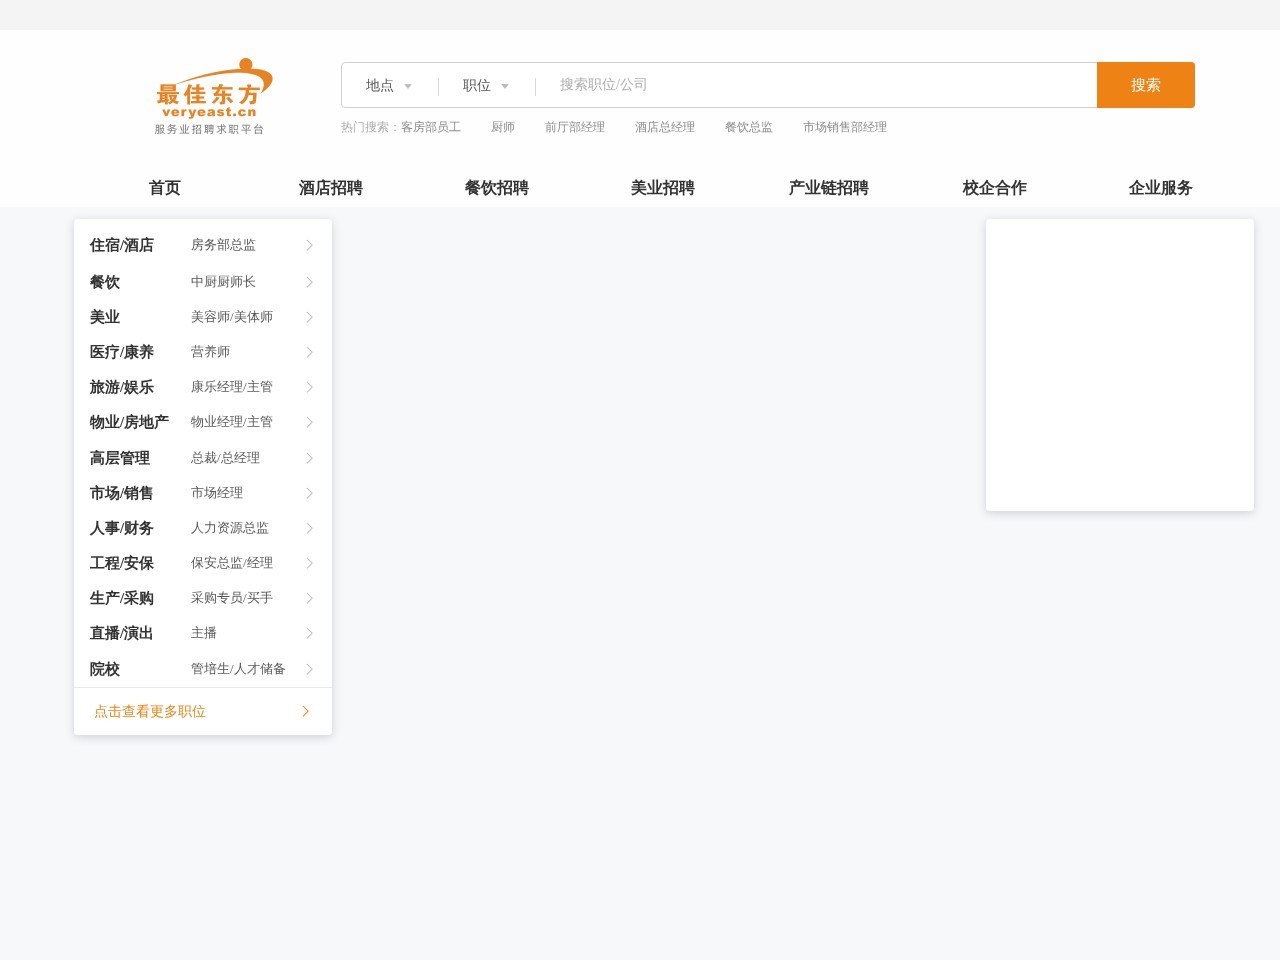Open the 地点 location dropdown
Viewport: 1280px width, 960px height.
point(388,85)
